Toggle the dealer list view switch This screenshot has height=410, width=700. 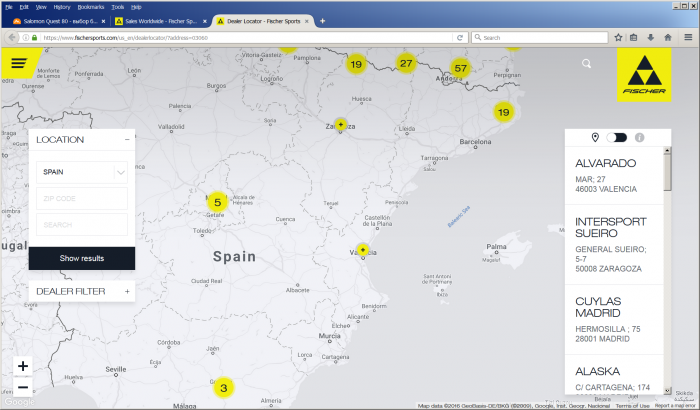click(x=617, y=138)
